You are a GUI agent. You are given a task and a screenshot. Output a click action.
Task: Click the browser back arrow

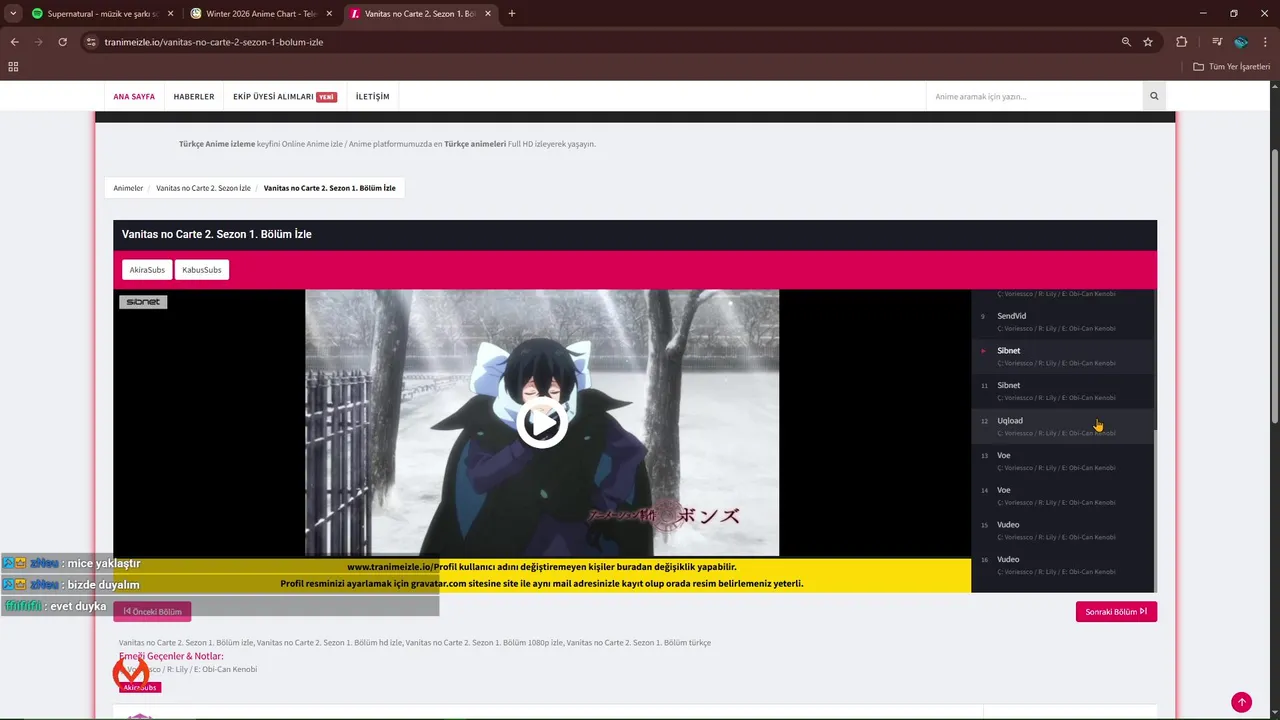pyautogui.click(x=14, y=42)
